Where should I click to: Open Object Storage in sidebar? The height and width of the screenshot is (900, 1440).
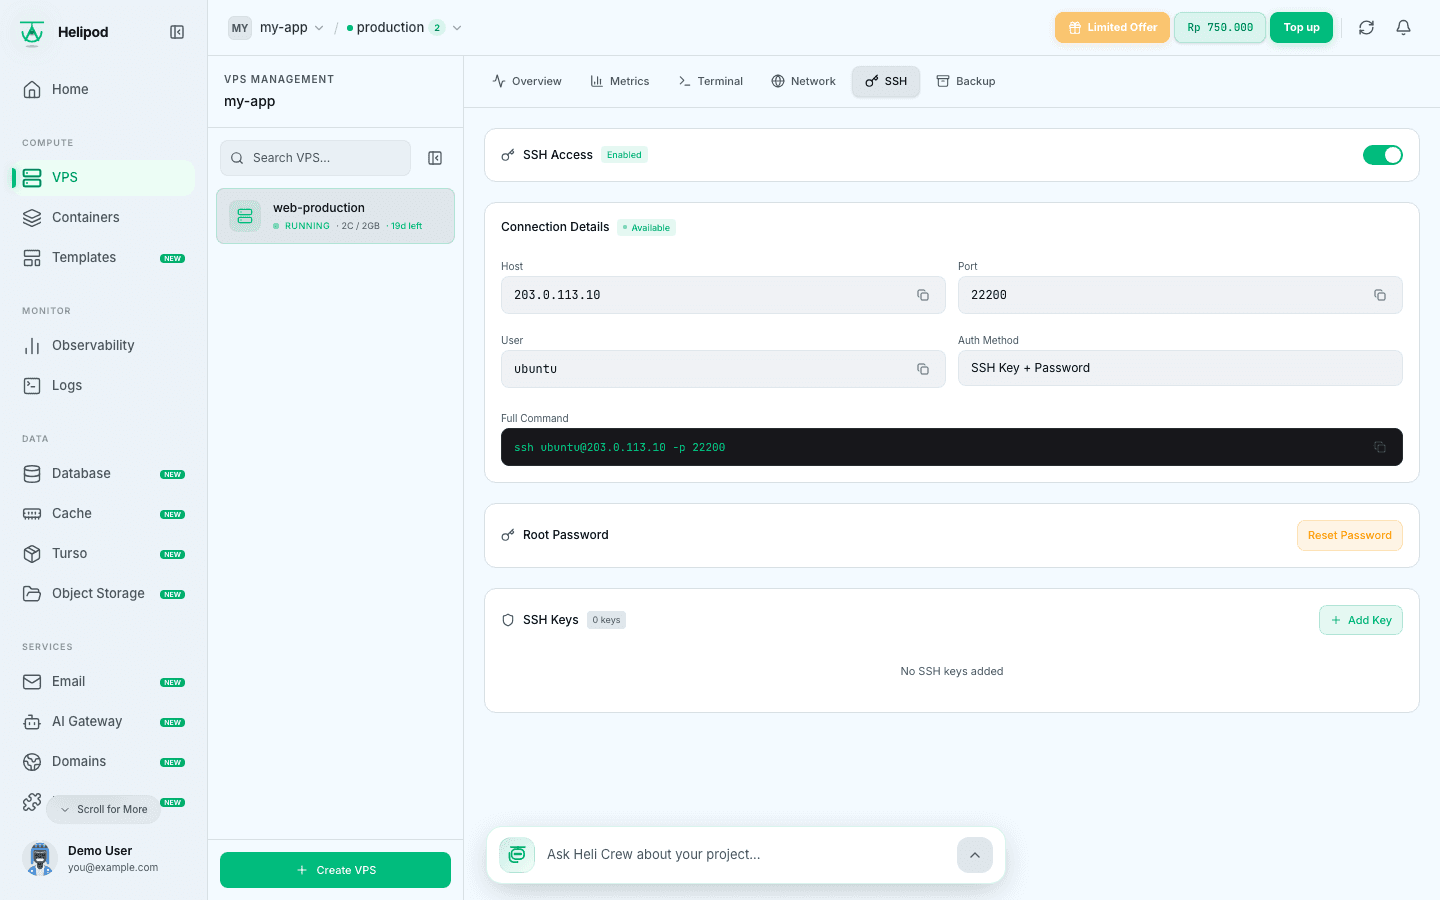click(x=104, y=593)
